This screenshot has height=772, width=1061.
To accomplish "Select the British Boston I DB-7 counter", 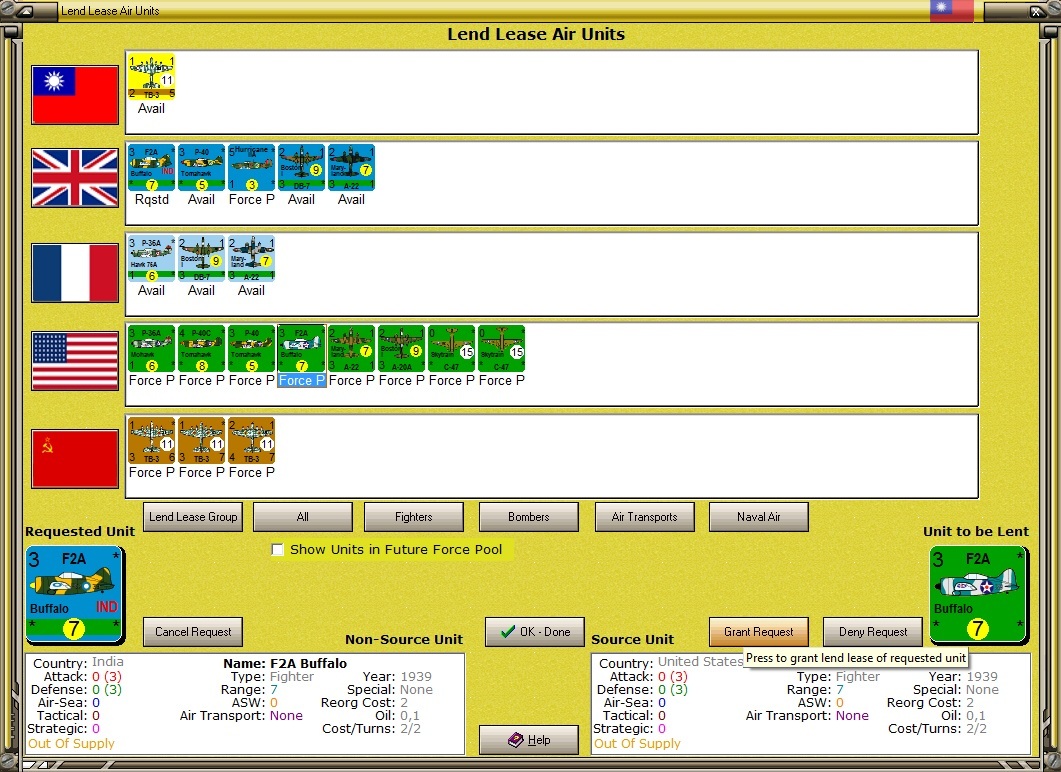I will coord(302,168).
